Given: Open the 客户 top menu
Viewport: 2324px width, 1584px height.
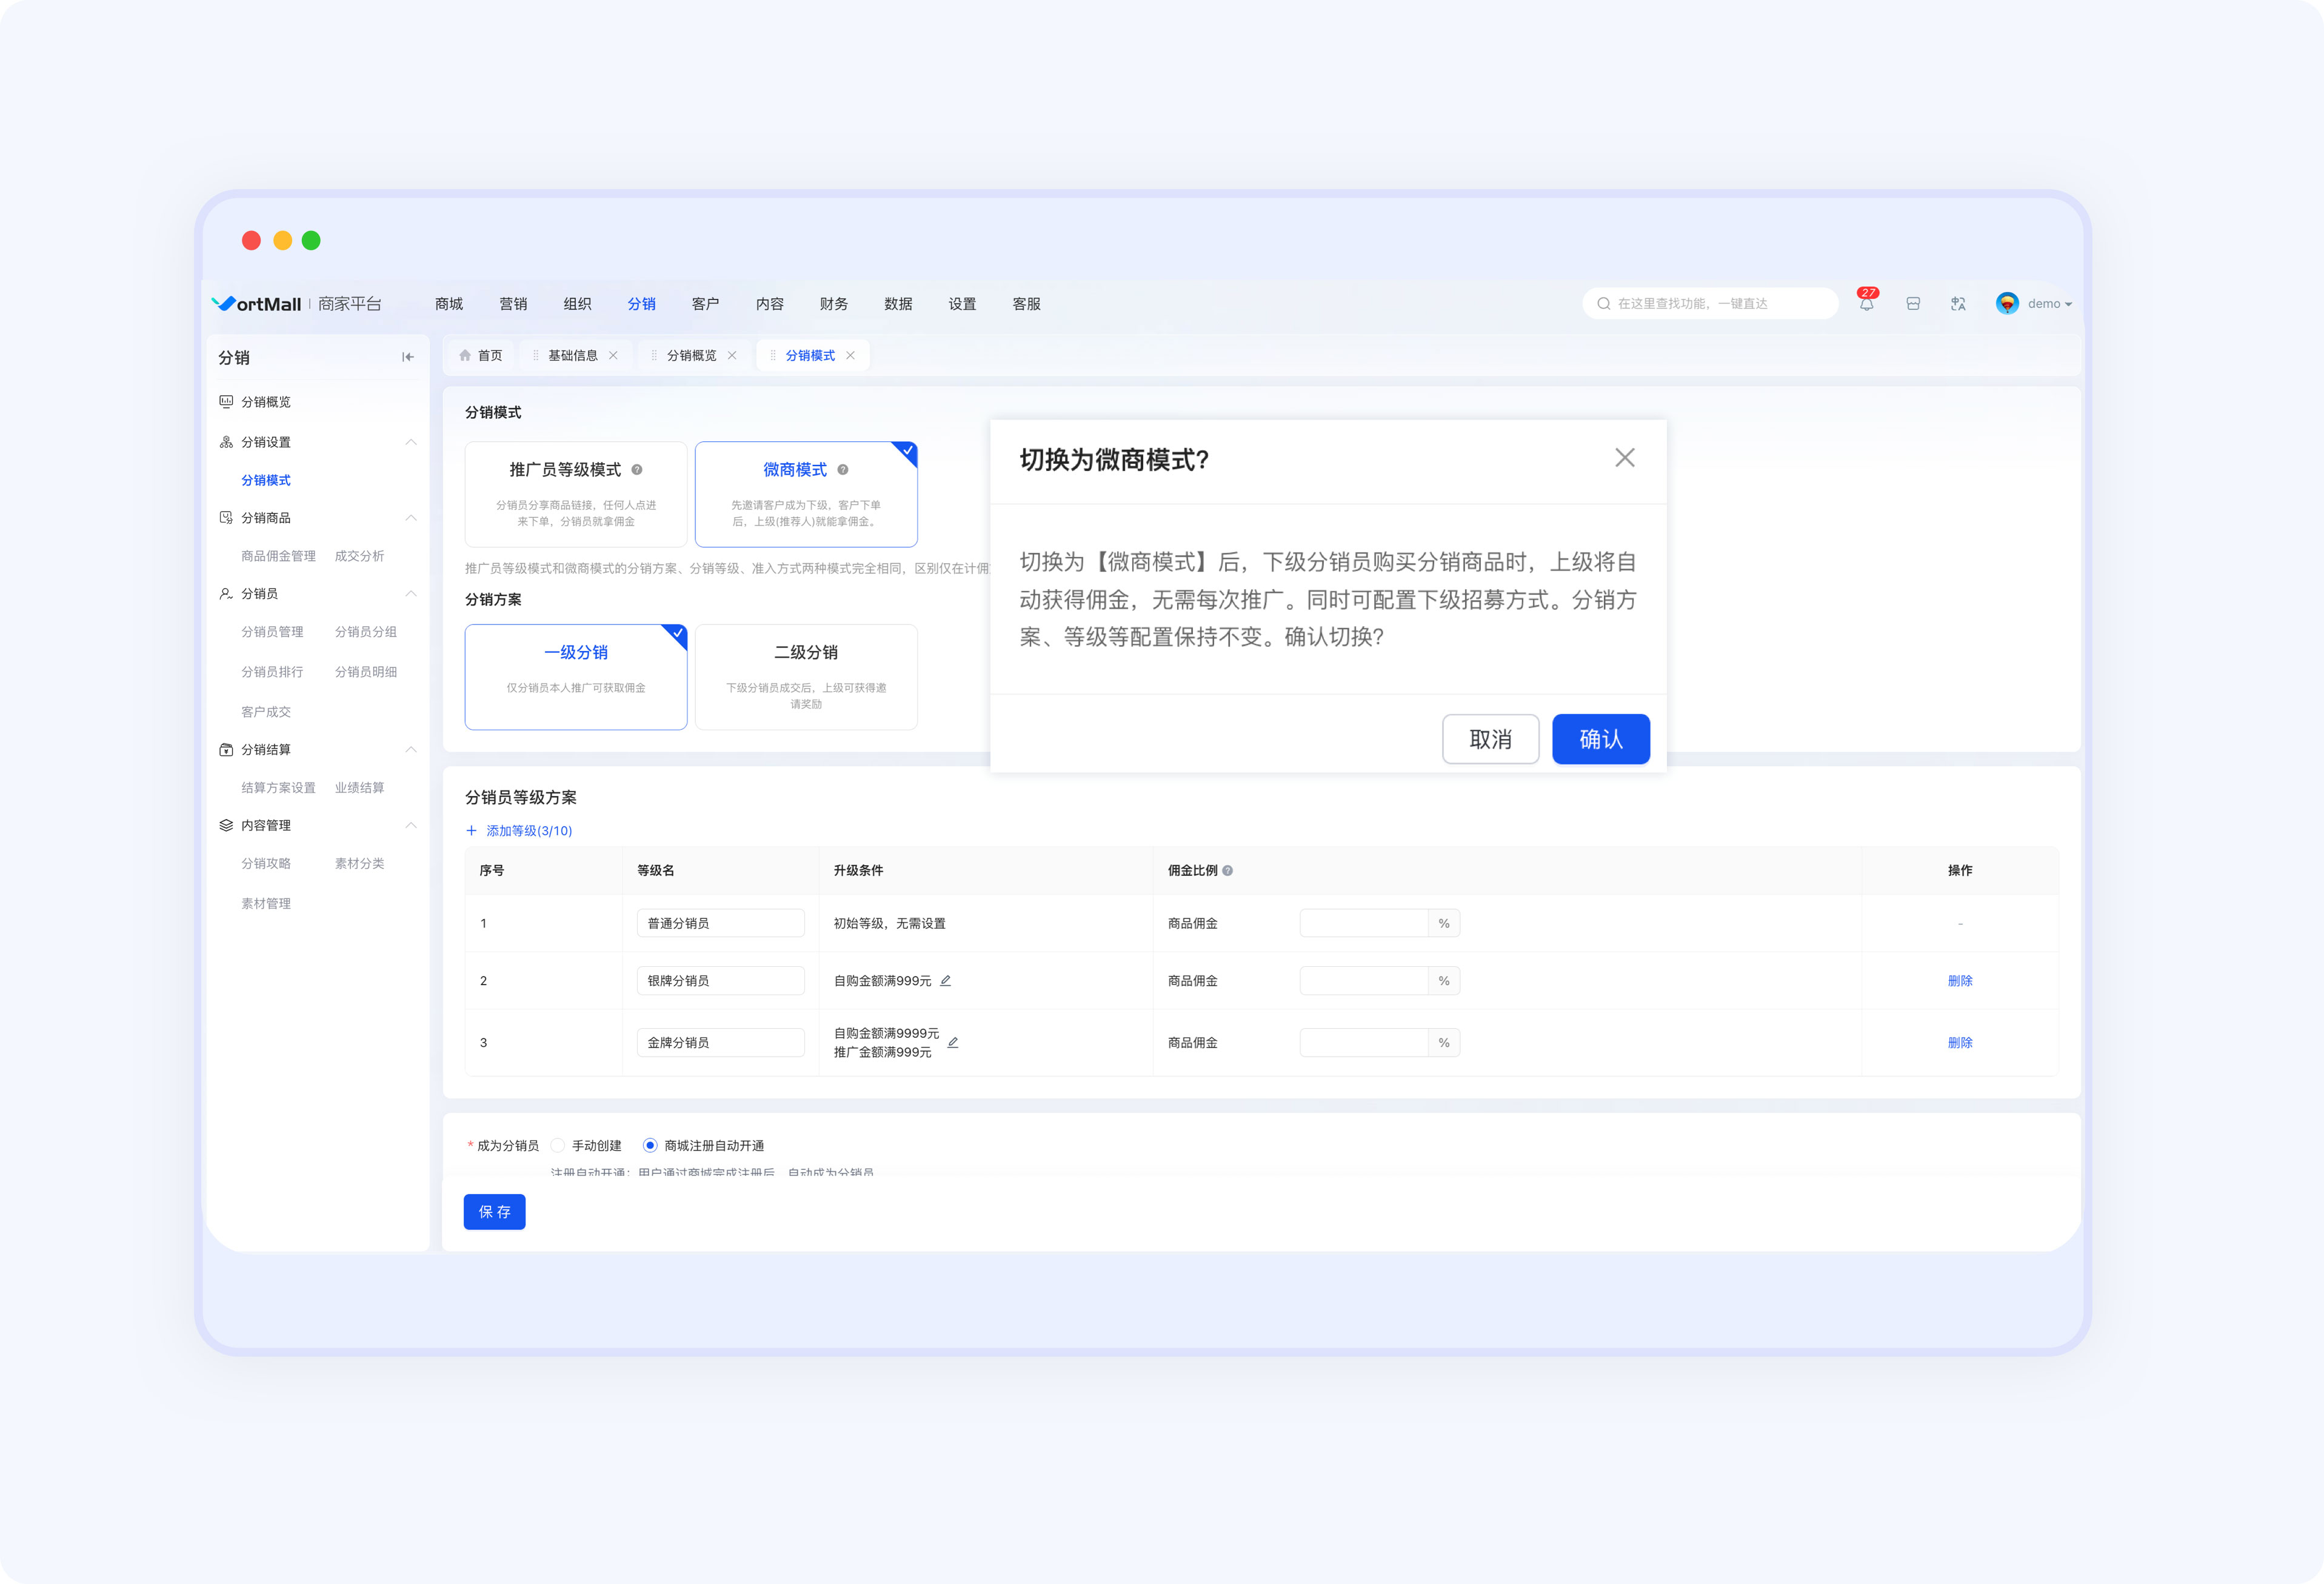Looking at the screenshot, I should (x=705, y=304).
